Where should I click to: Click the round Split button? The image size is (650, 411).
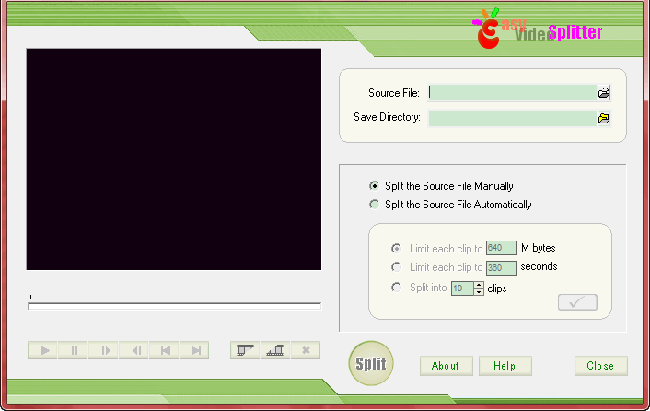[x=371, y=363]
